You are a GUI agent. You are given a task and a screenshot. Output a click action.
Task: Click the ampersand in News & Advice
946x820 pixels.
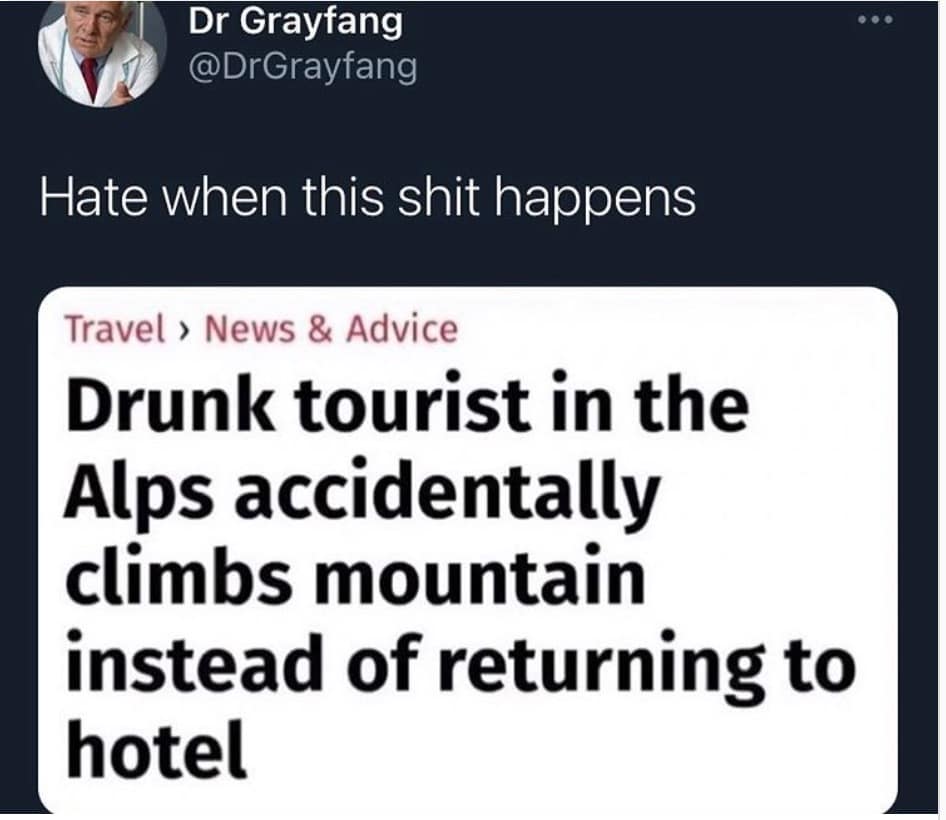[x=320, y=329]
